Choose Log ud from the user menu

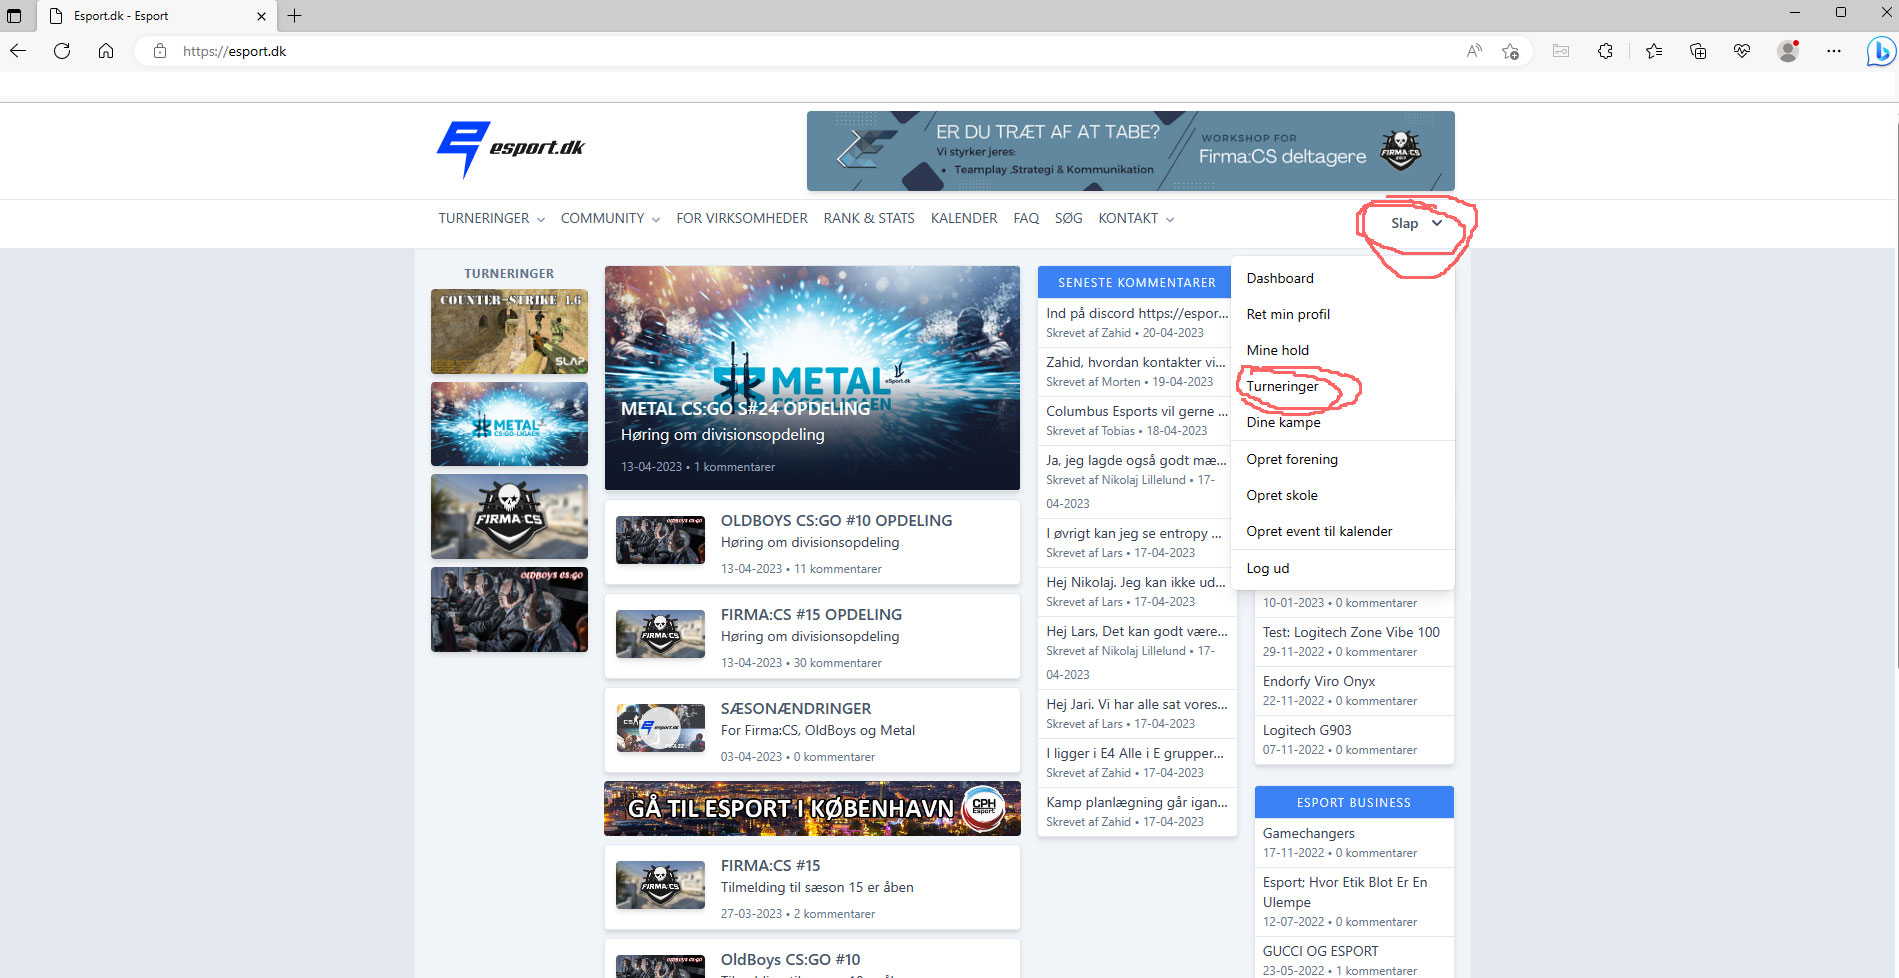pyautogui.click(x=1267, y=568)
